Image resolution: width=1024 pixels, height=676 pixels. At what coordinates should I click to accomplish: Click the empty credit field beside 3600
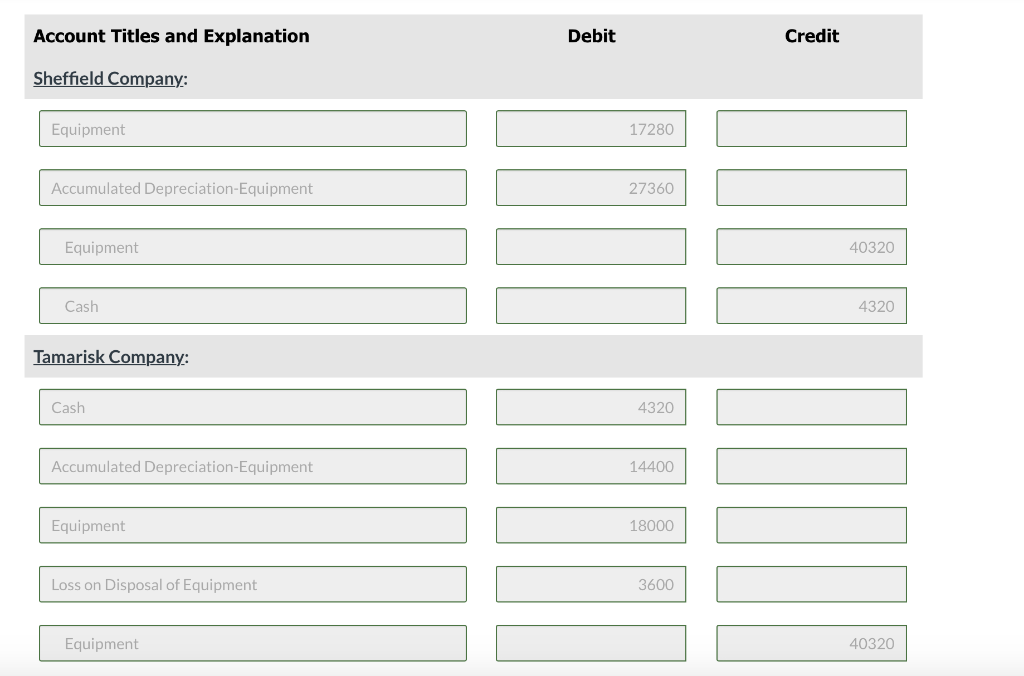click(x=812, y=584)
